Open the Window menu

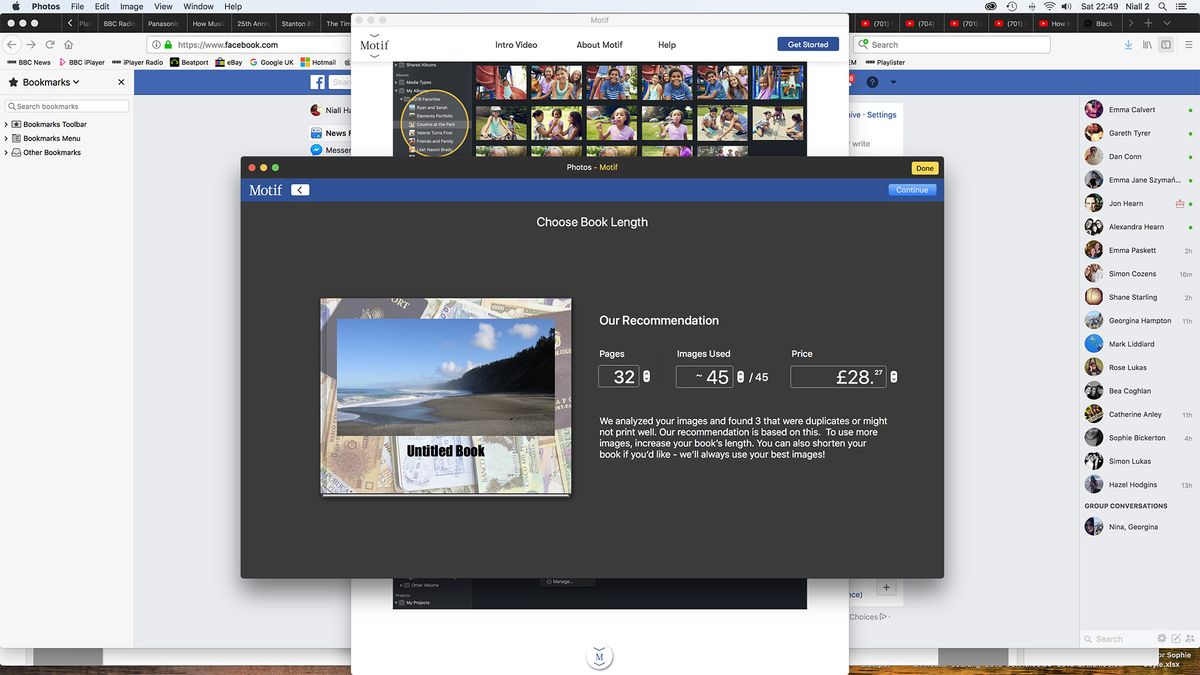[x=198, y=6]
